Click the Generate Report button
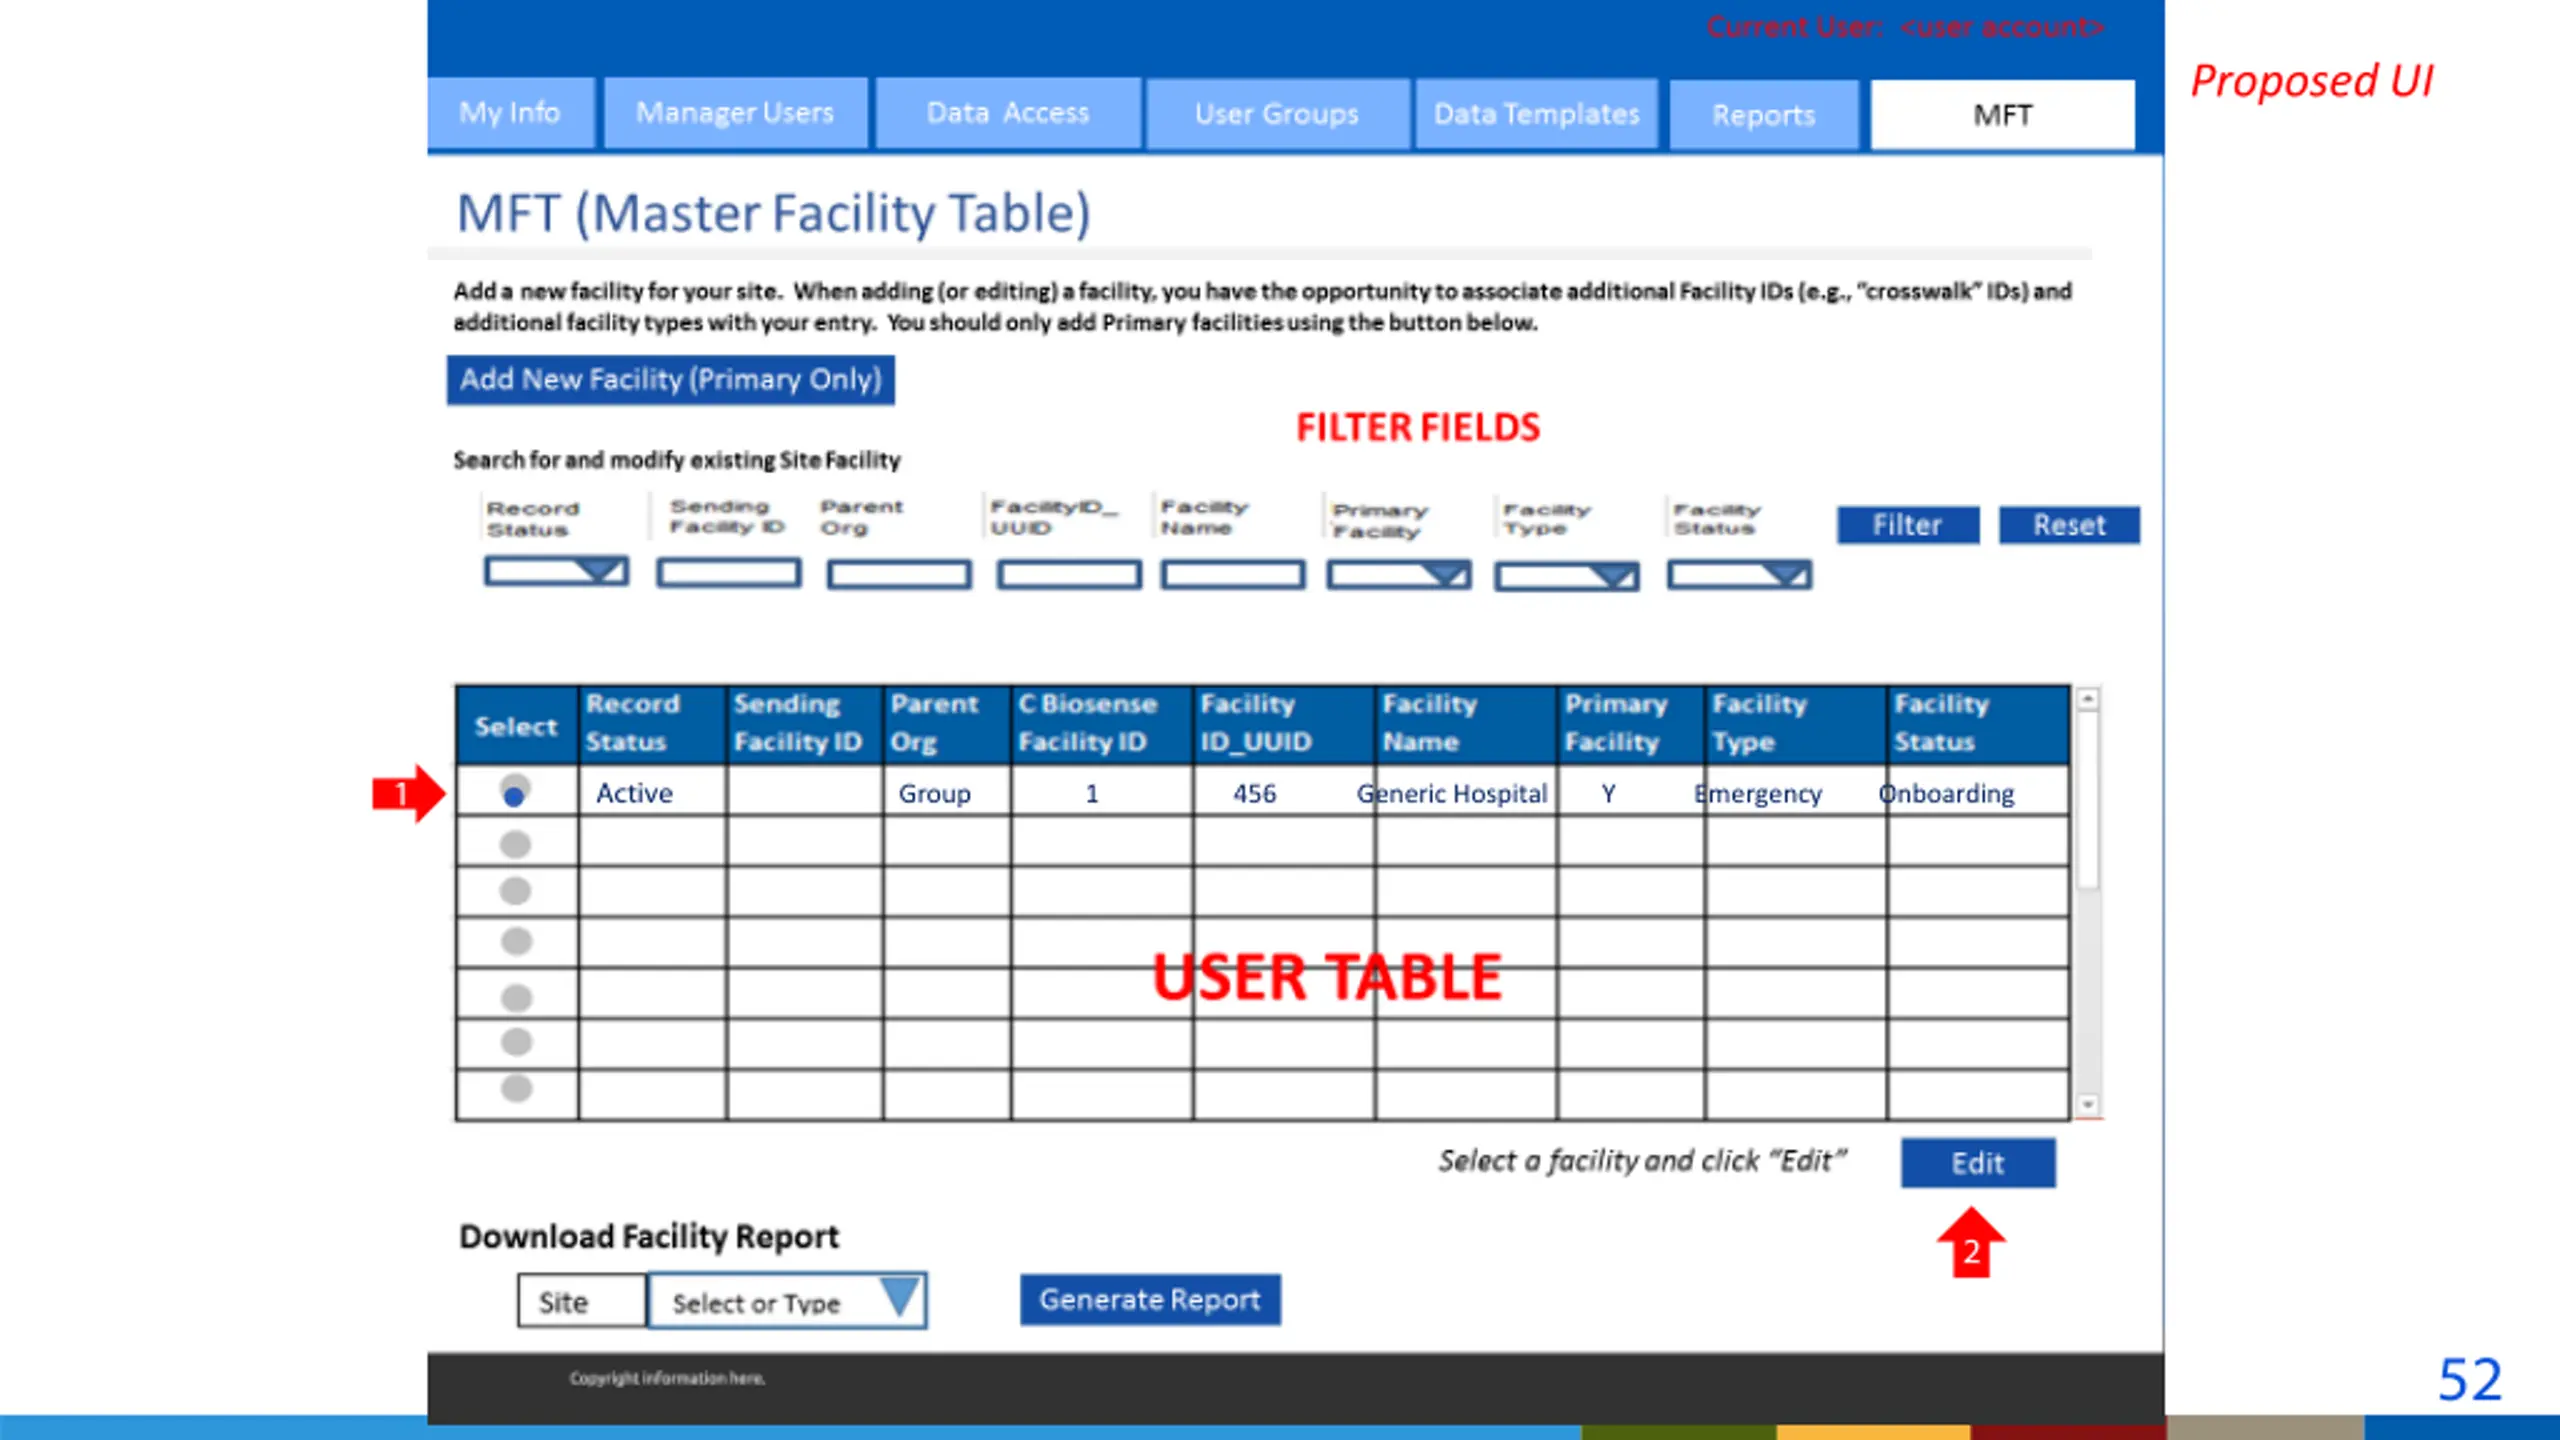Screen dimensions: 2560x1440 1149,1300
